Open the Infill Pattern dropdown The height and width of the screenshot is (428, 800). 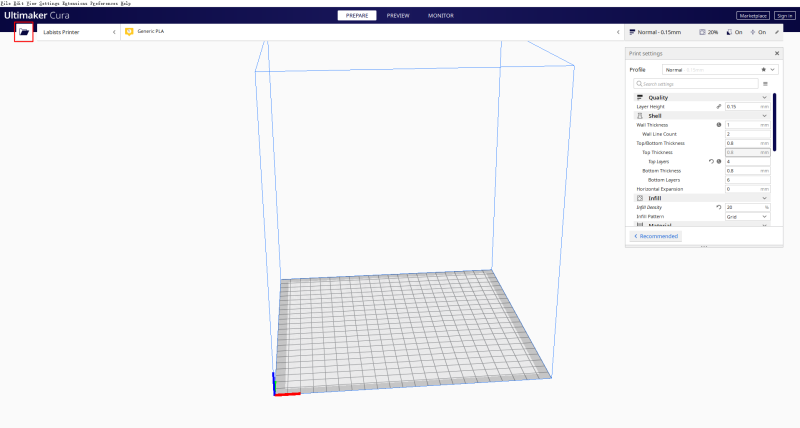click(x=747, y=216)
